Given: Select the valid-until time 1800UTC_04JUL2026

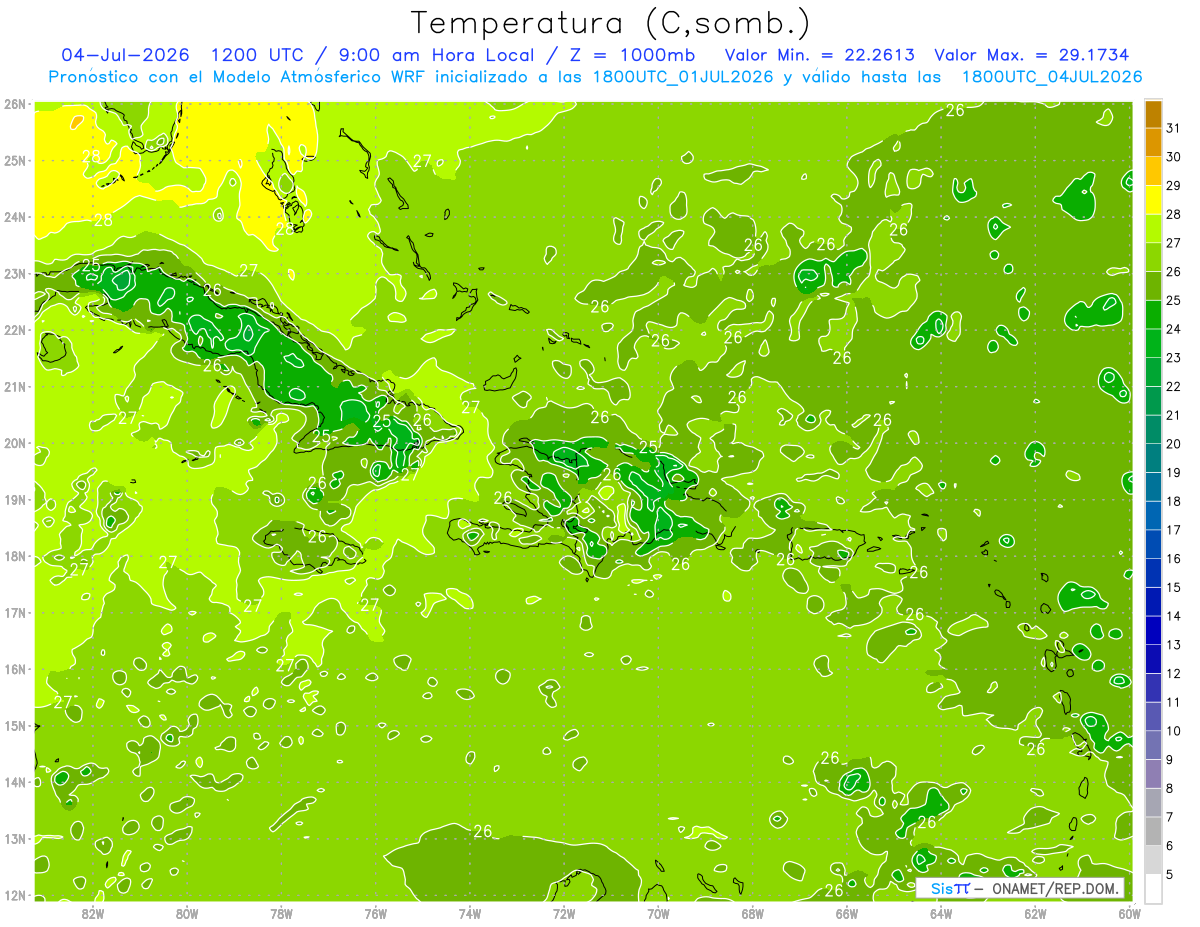Looking at the screenshot, I should (x=1052, y=77).
